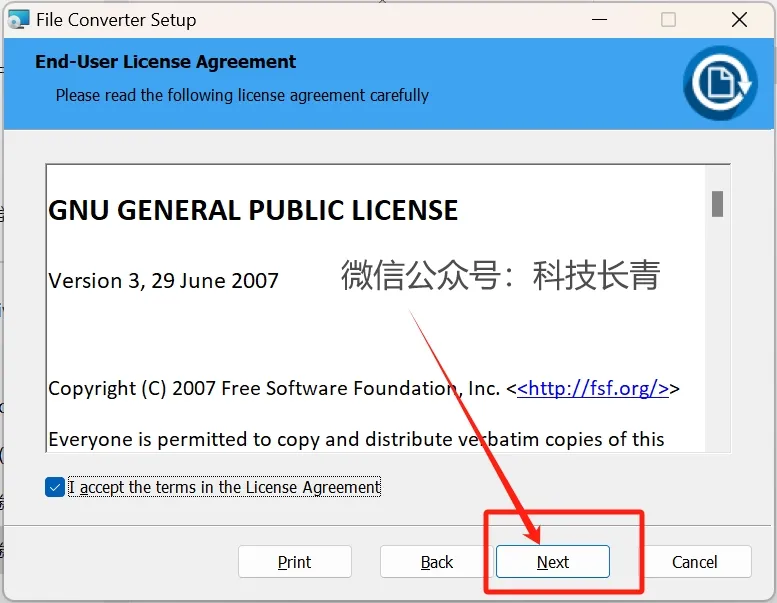
Task: Click the Copyright 2007 Free Software Foundation text
Action: click(x=274, y=388)
